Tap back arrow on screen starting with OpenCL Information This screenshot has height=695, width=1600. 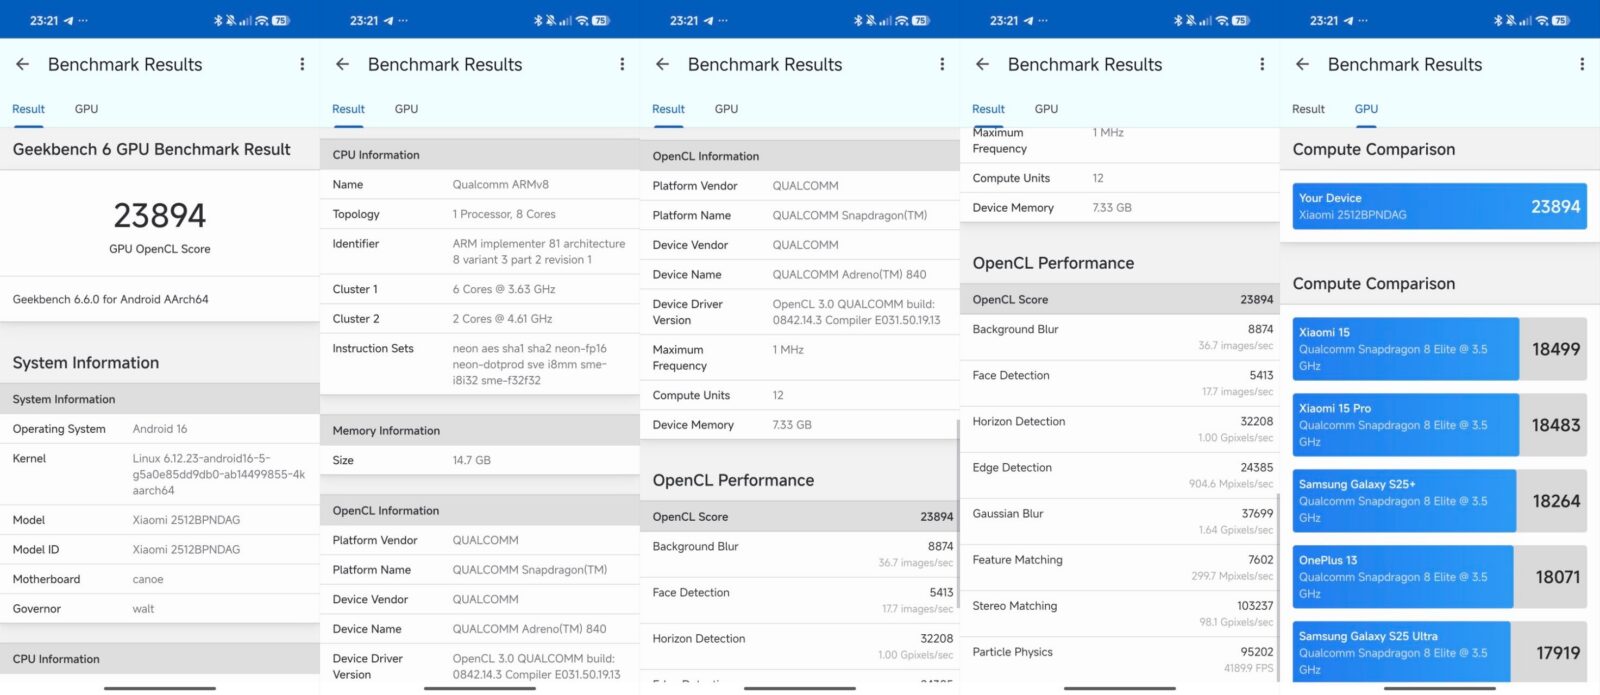click(662, 64)
